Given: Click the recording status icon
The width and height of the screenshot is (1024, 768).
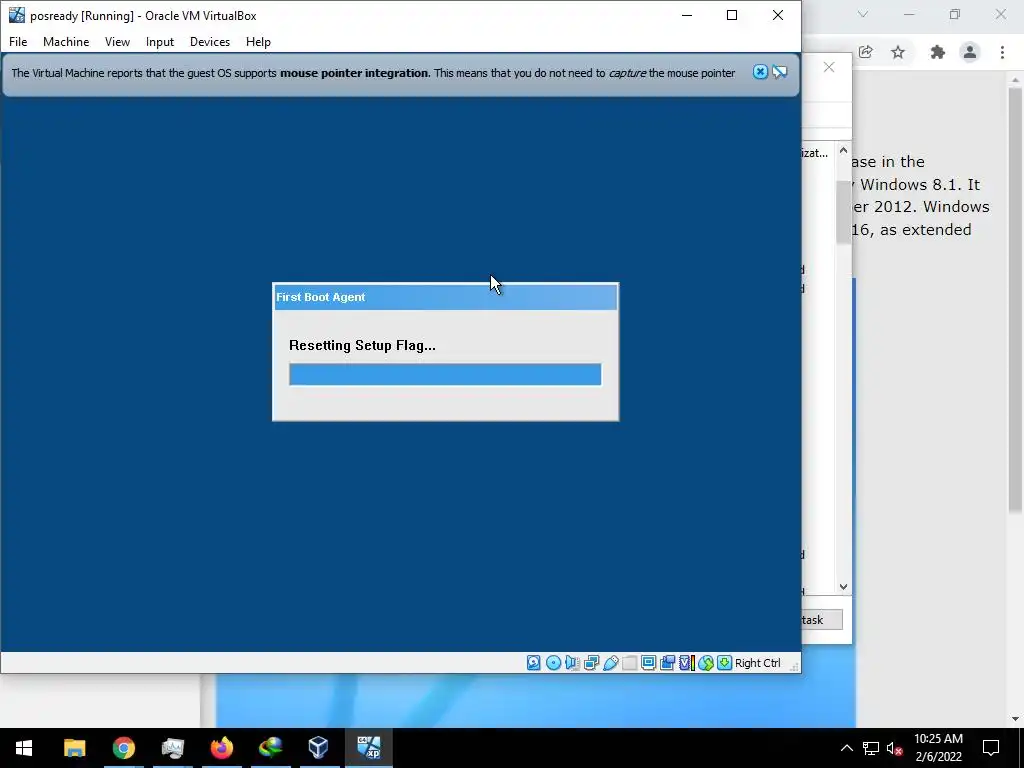Looking at the screenshot, I should 667,663.
